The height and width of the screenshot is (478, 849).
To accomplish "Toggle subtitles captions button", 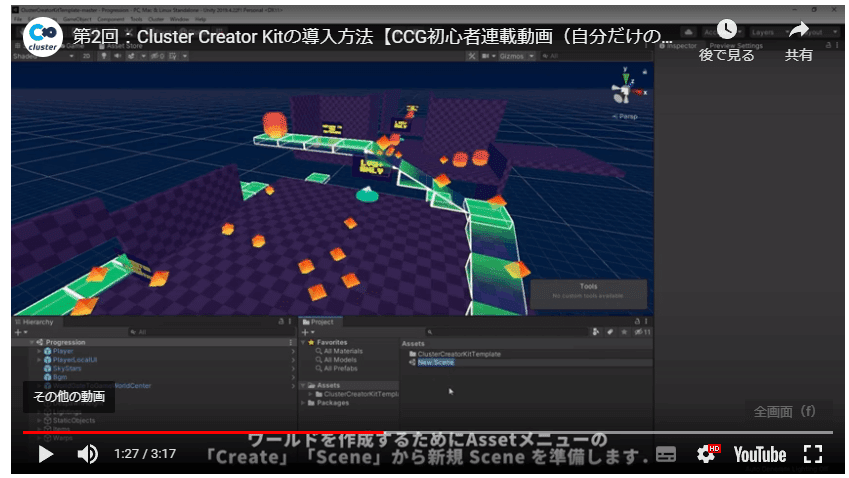I will point(665,455).
